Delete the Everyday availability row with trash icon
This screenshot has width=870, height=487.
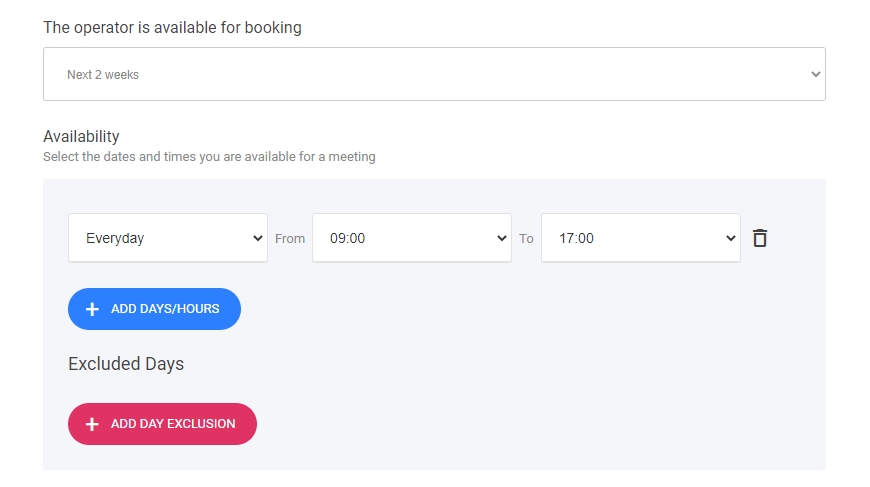[x=760, y=238]
